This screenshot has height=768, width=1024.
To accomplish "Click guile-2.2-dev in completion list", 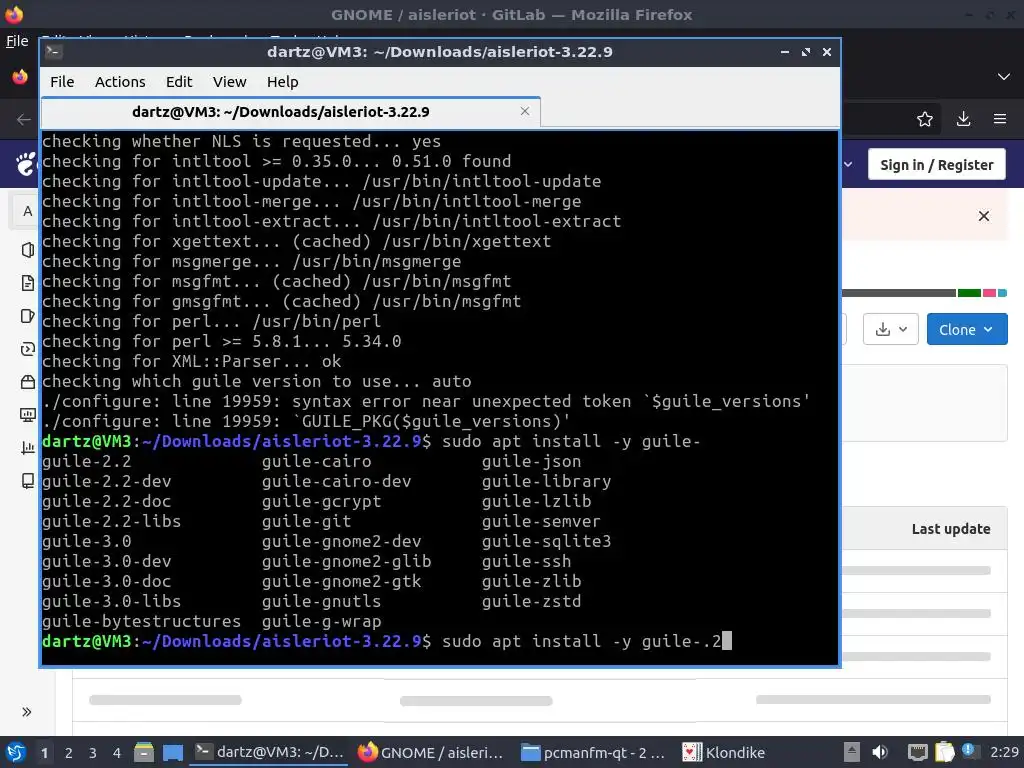I will point(106,481).
